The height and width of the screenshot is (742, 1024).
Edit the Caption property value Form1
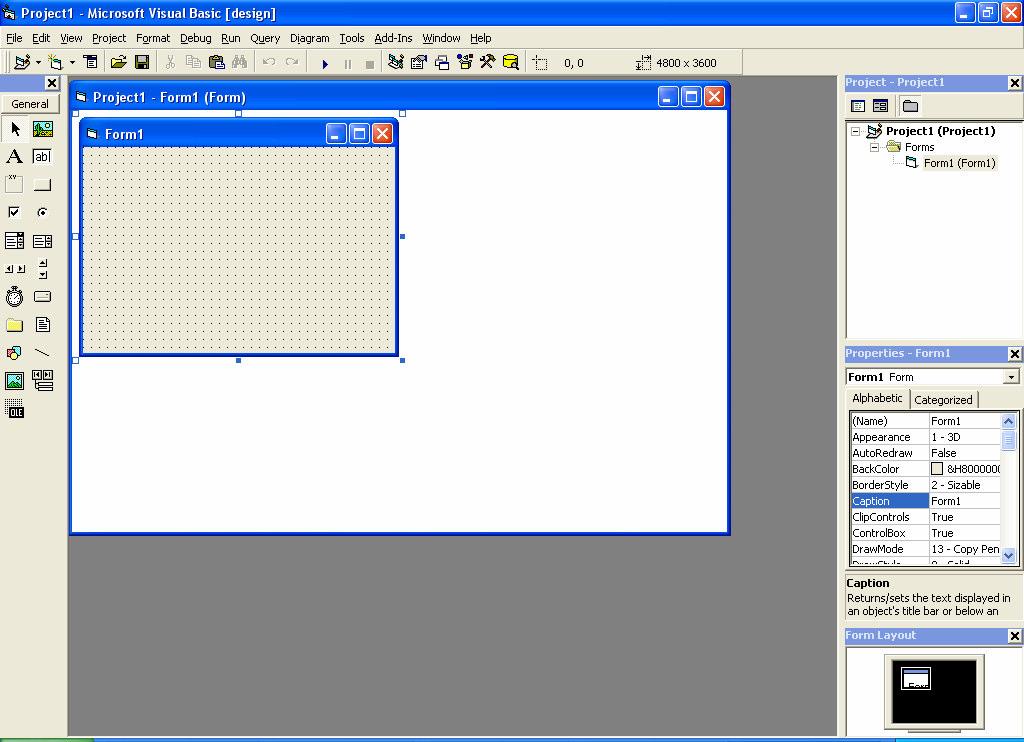(x=965, y=500)
